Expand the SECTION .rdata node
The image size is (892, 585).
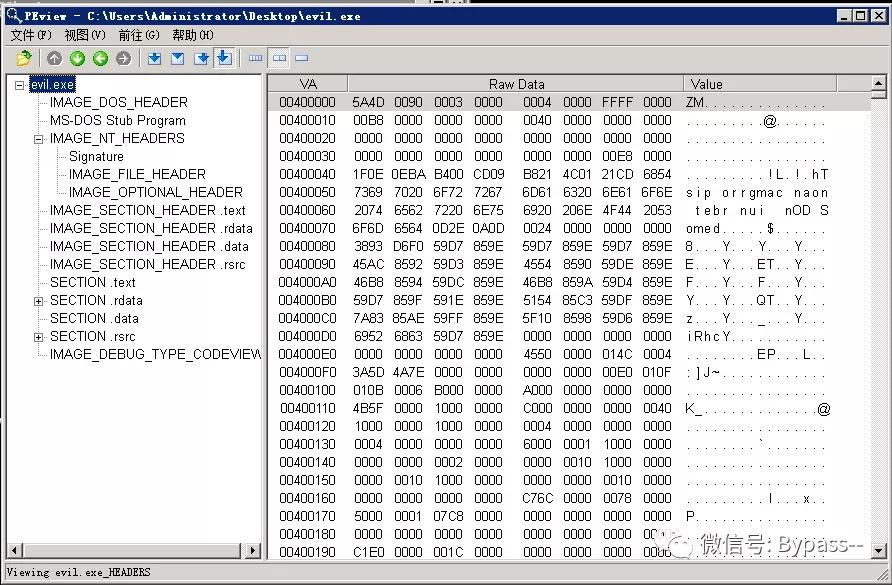point(38,301)
